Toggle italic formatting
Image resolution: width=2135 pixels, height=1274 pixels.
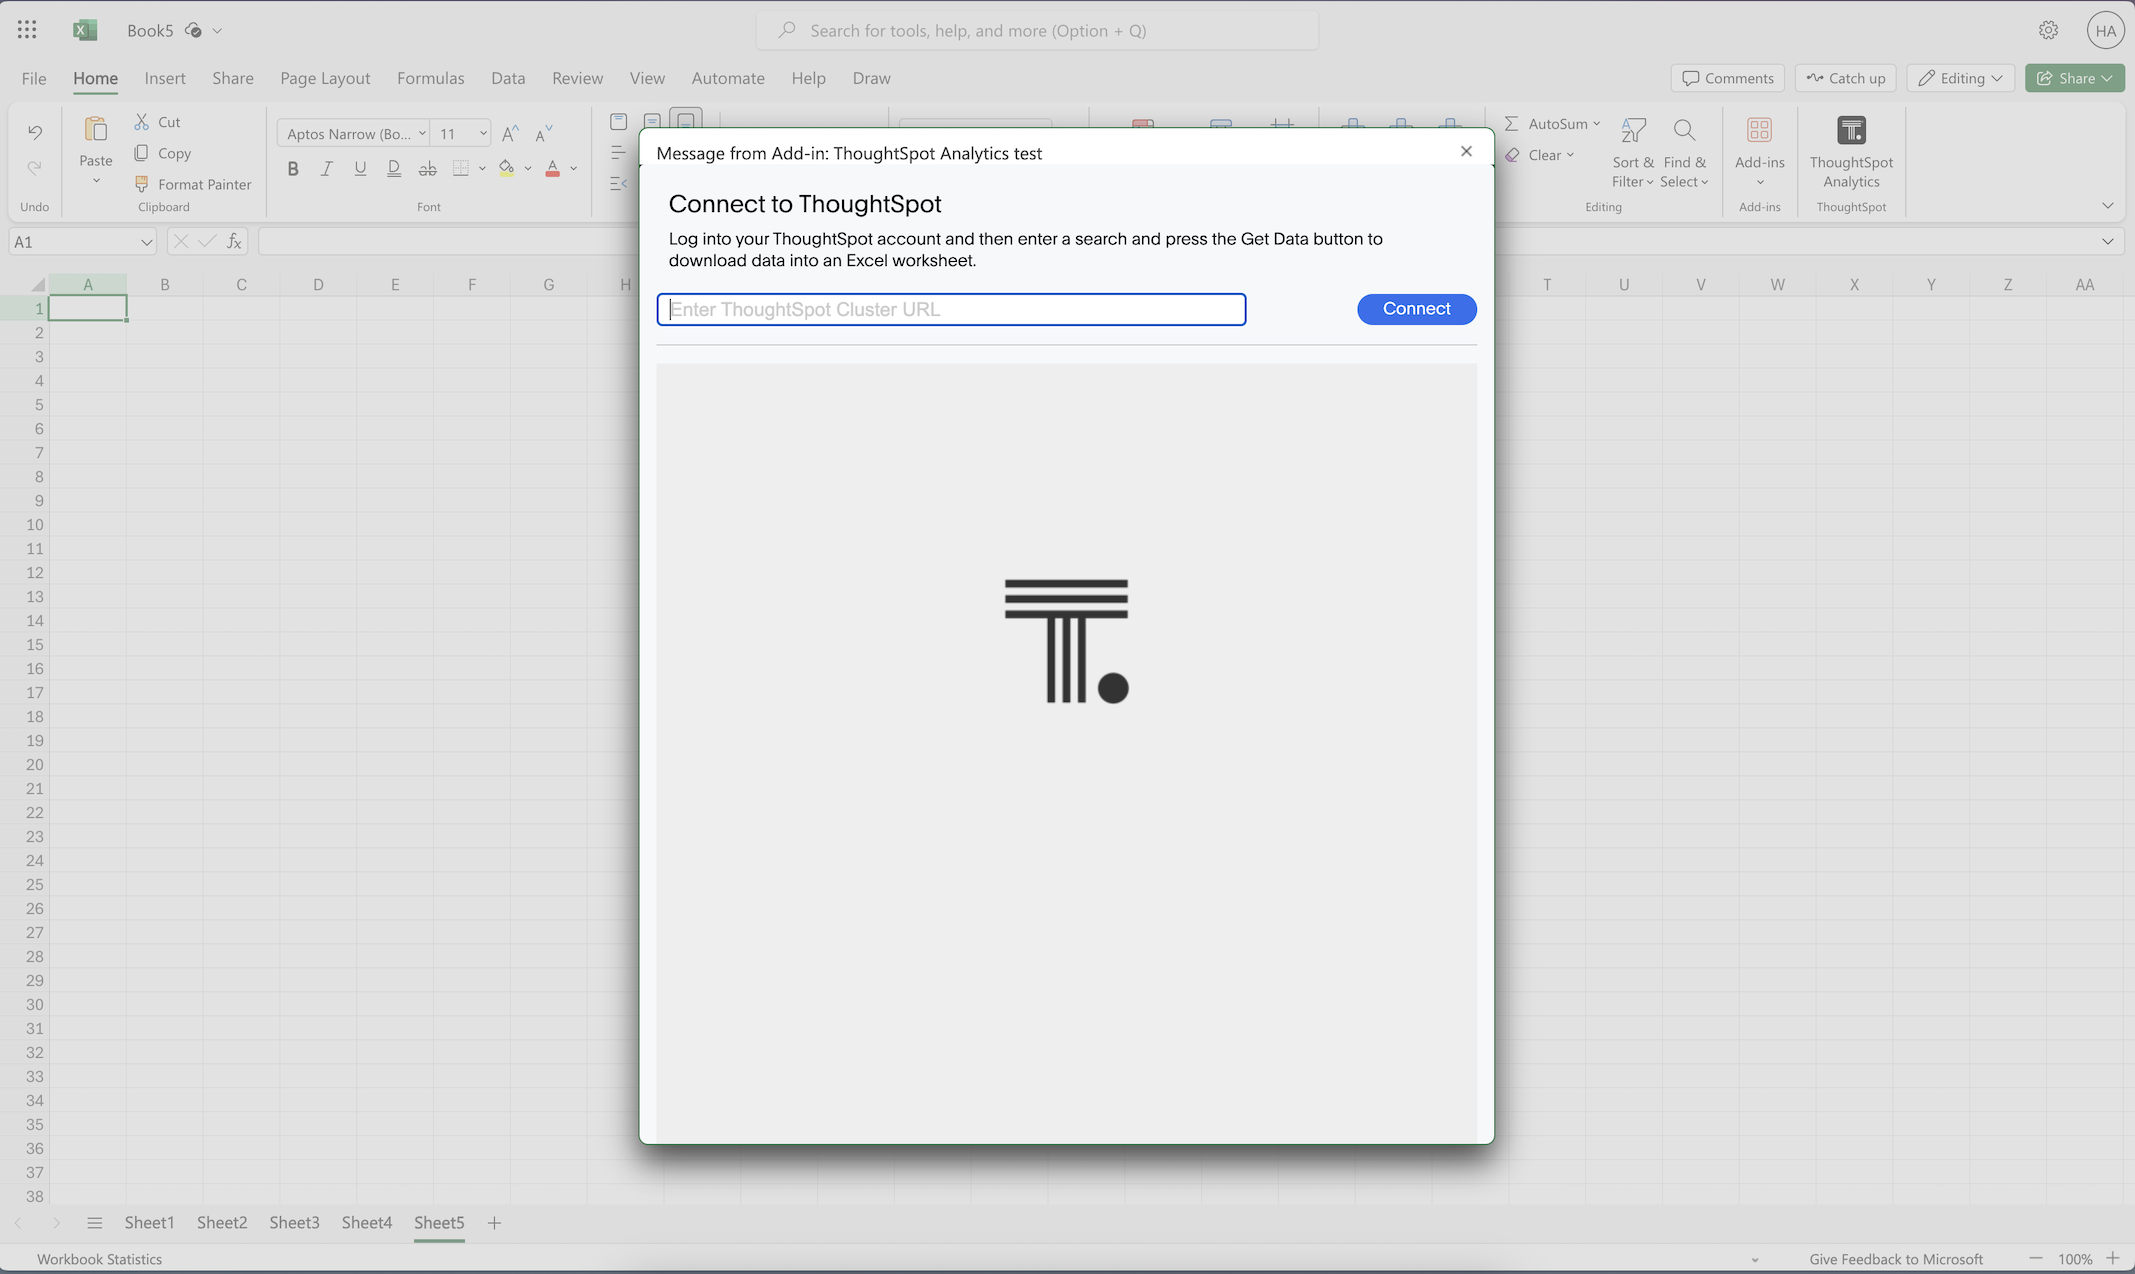(x=327, y=168)
